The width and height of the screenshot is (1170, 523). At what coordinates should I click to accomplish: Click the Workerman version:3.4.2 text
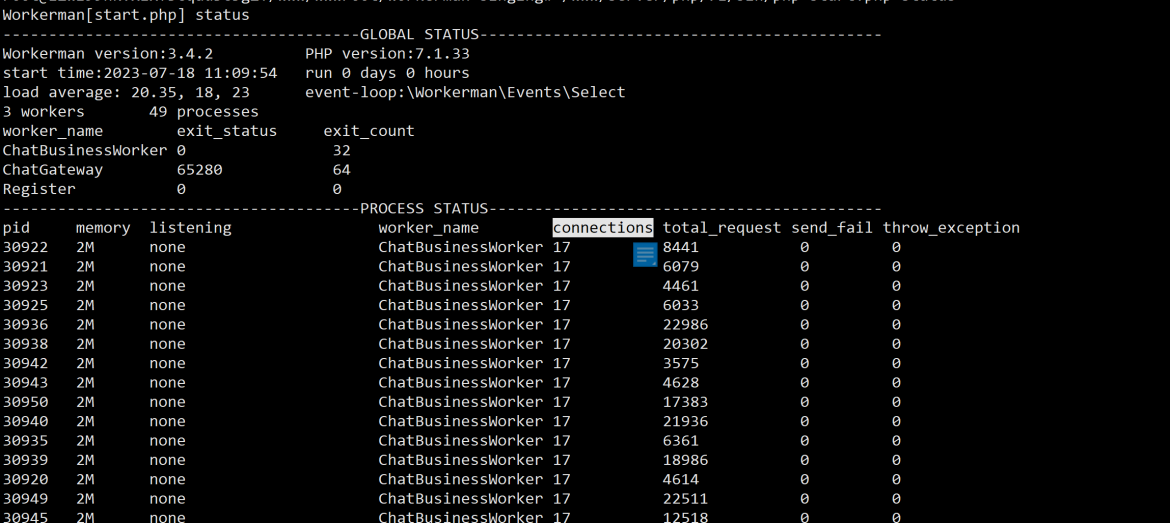click(108, 54)
